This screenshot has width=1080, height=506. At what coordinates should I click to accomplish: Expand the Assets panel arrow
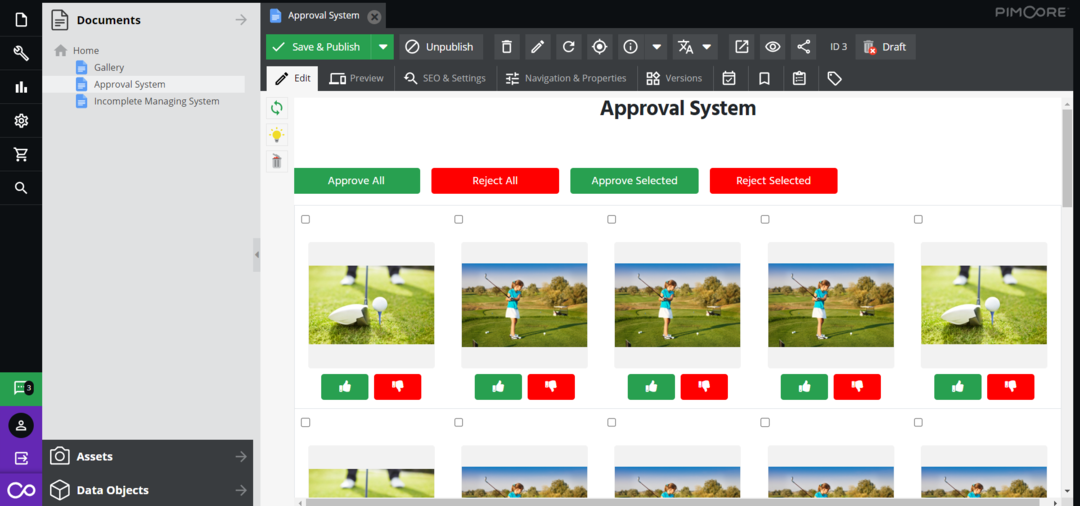pyautogui.click(x=240, y=456)
